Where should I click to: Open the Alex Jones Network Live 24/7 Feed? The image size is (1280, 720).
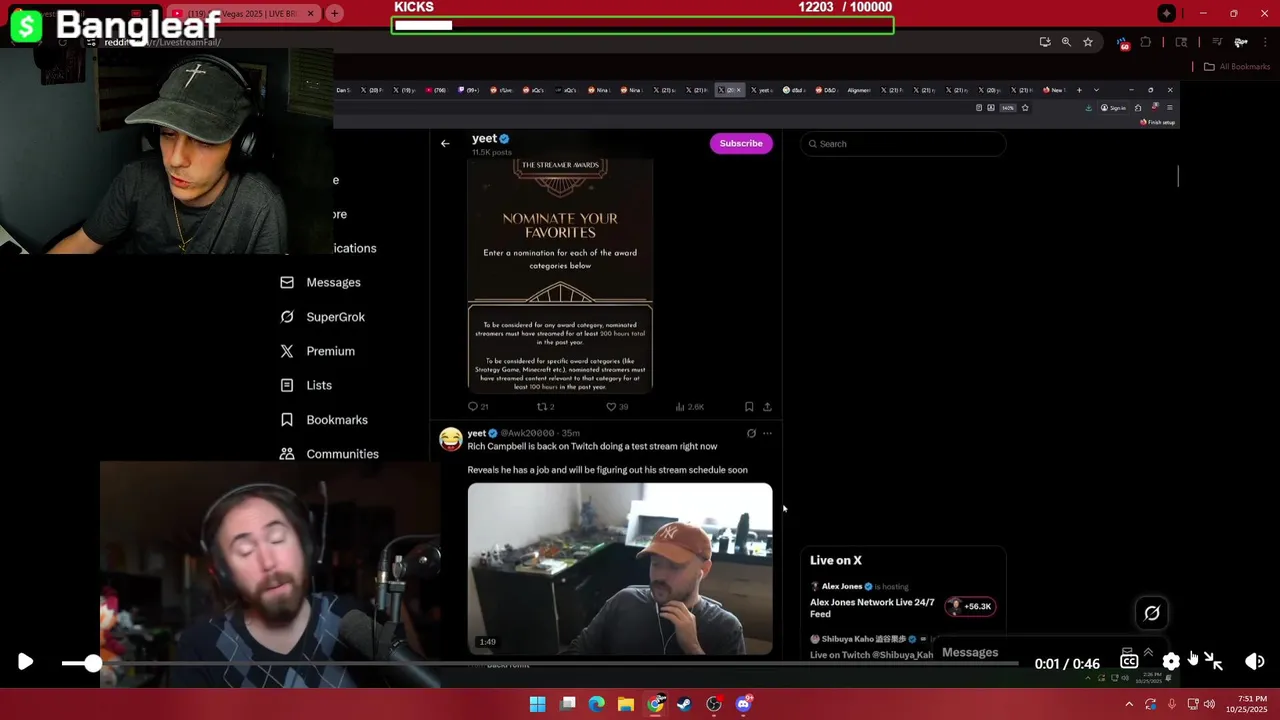click(872, 608)
